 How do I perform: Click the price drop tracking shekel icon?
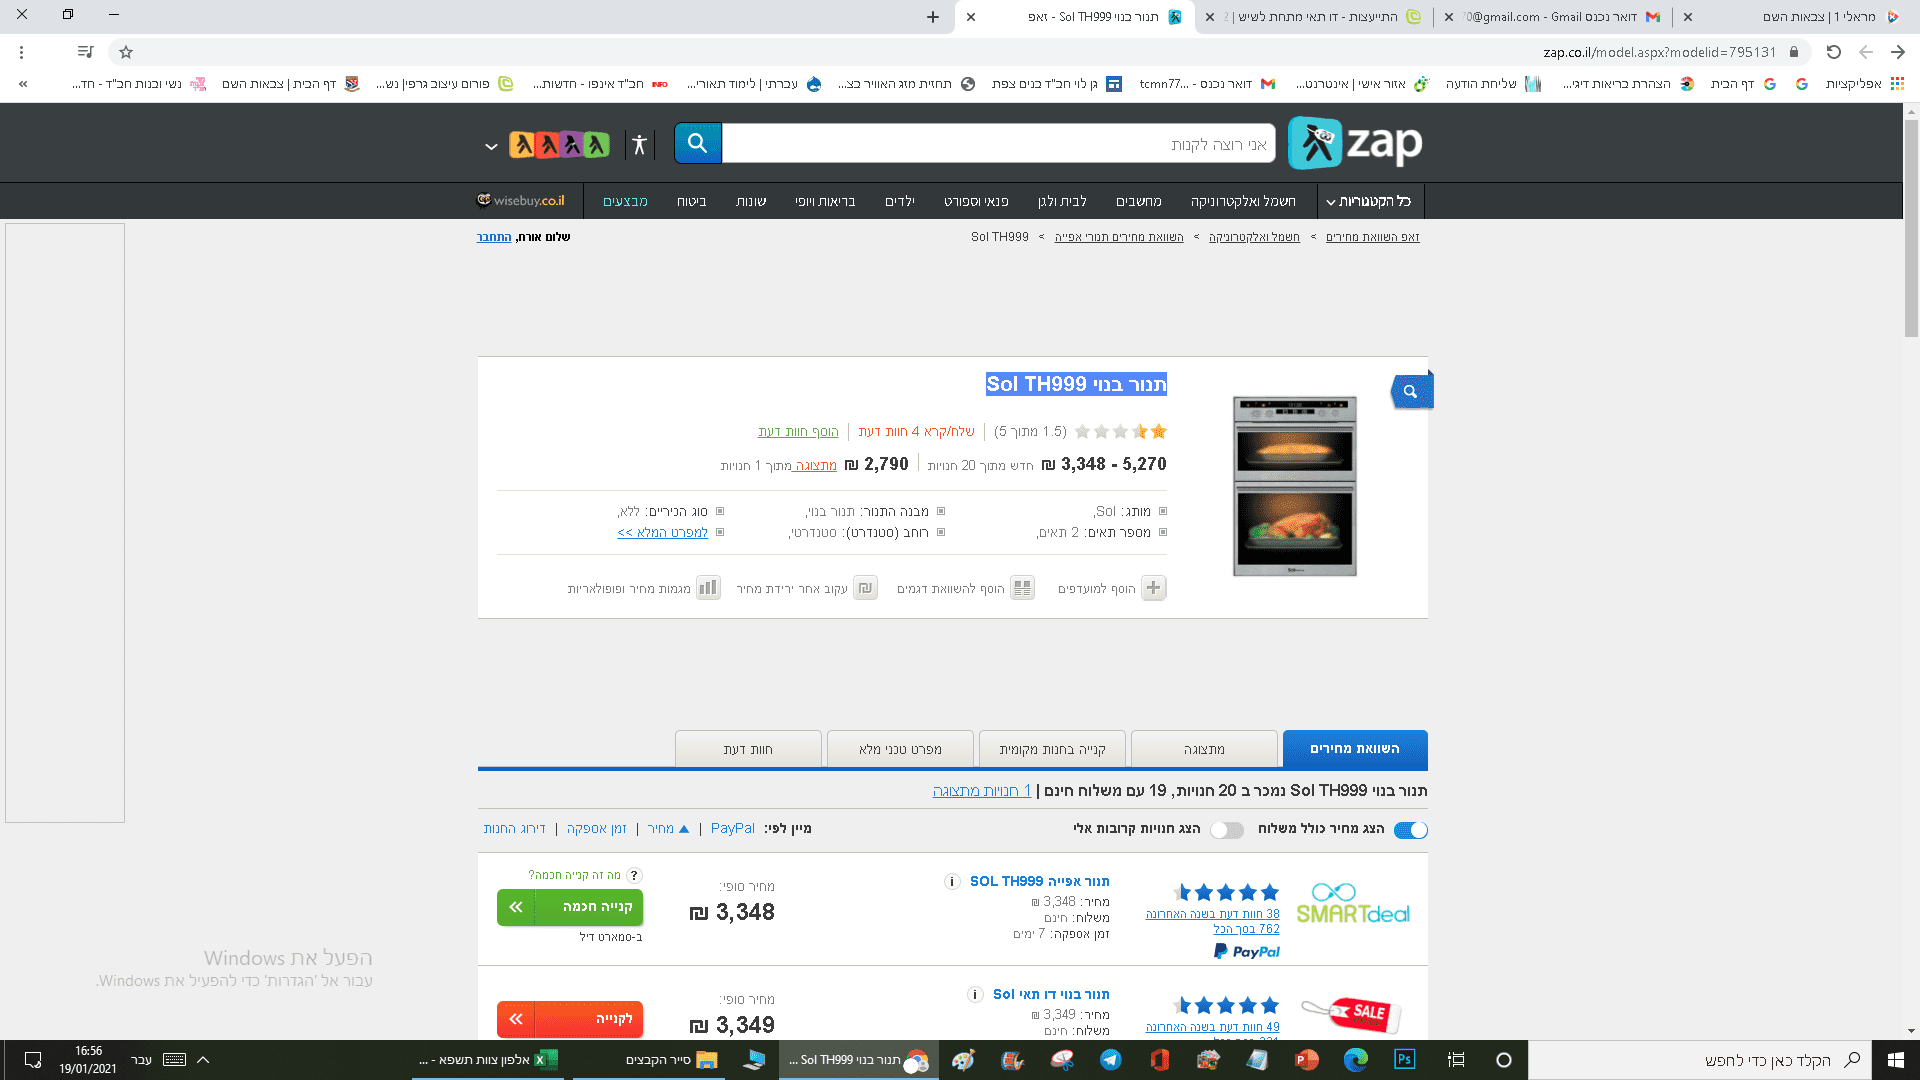(866, 588)
